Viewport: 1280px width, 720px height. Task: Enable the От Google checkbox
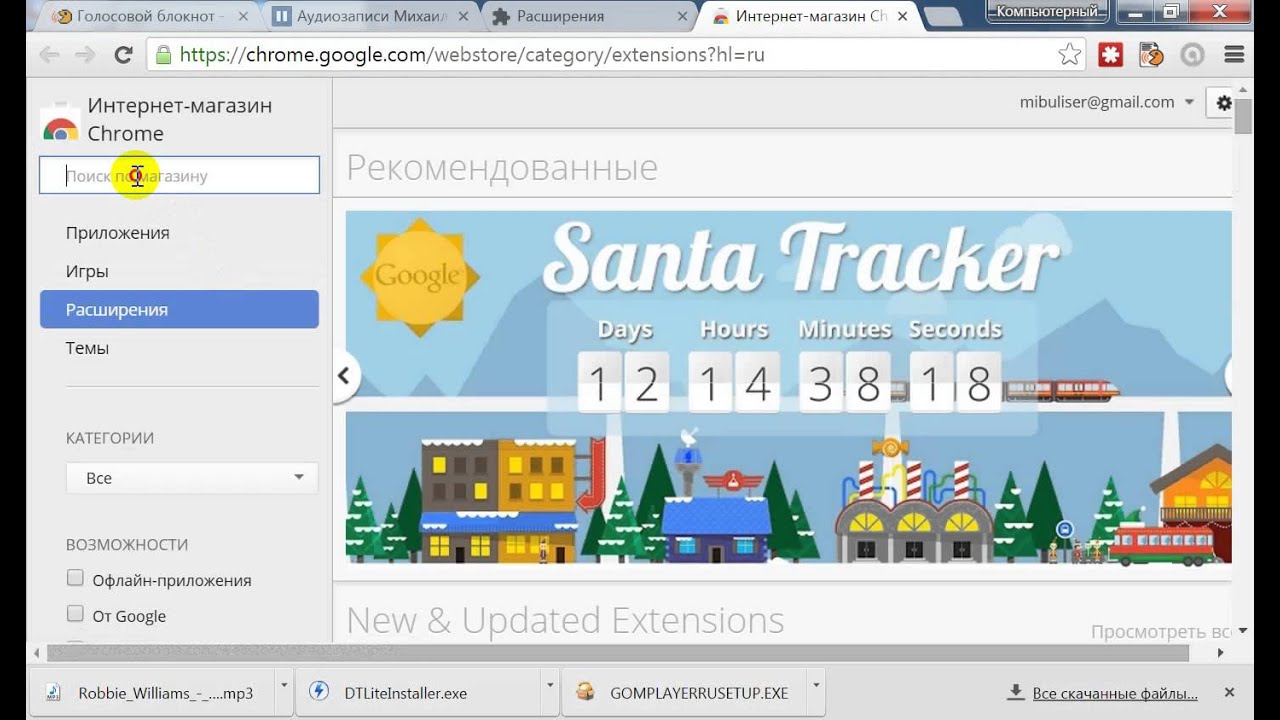click(75, 613)
